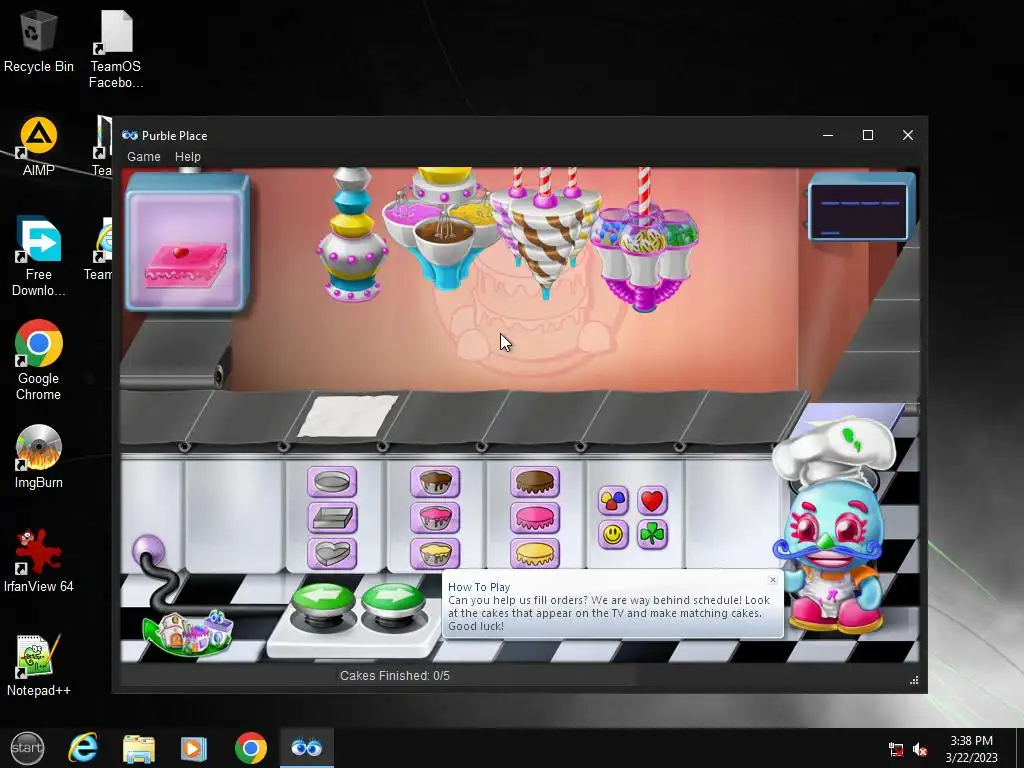The width and height of the screenshot is (1024, 768).
Task: Click the How To Play tooltip heading
Action: point(479,587)
